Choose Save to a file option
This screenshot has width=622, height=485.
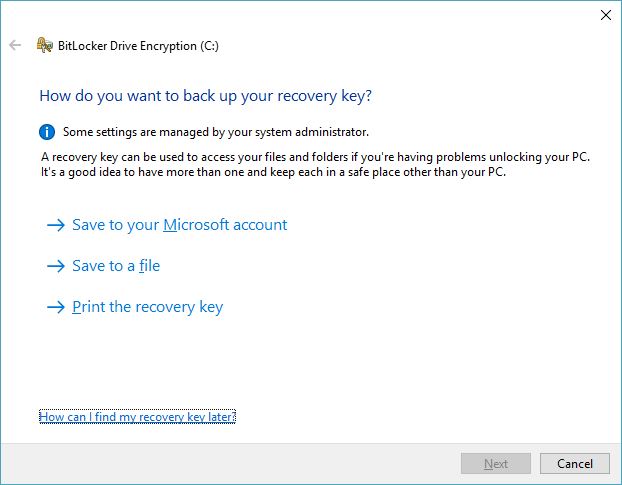[116, 266]
